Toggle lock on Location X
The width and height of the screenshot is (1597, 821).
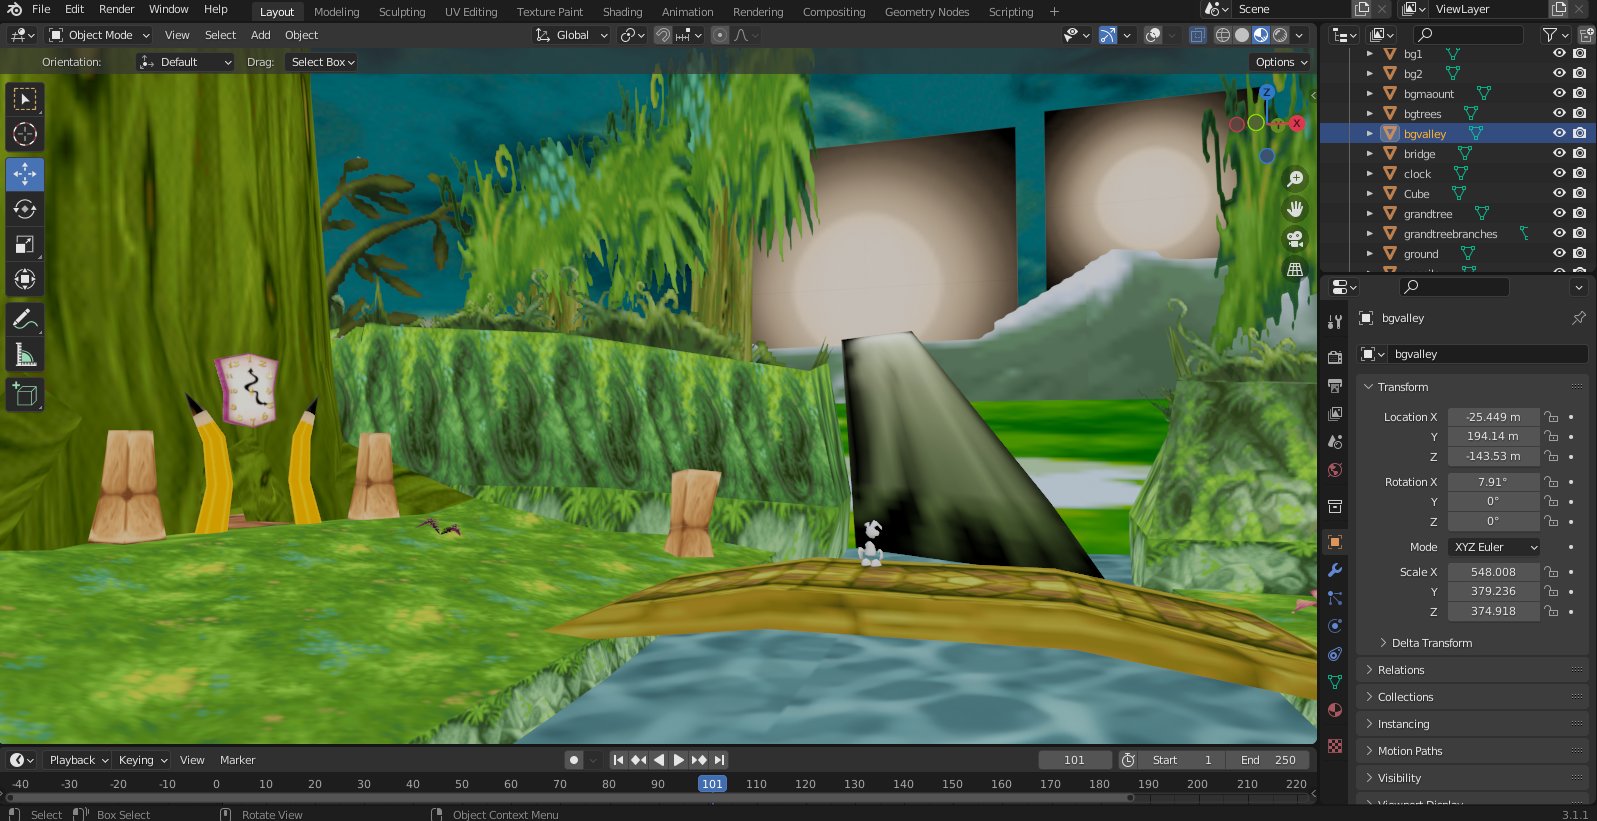pyautogui.click(x=1551, y=417)
